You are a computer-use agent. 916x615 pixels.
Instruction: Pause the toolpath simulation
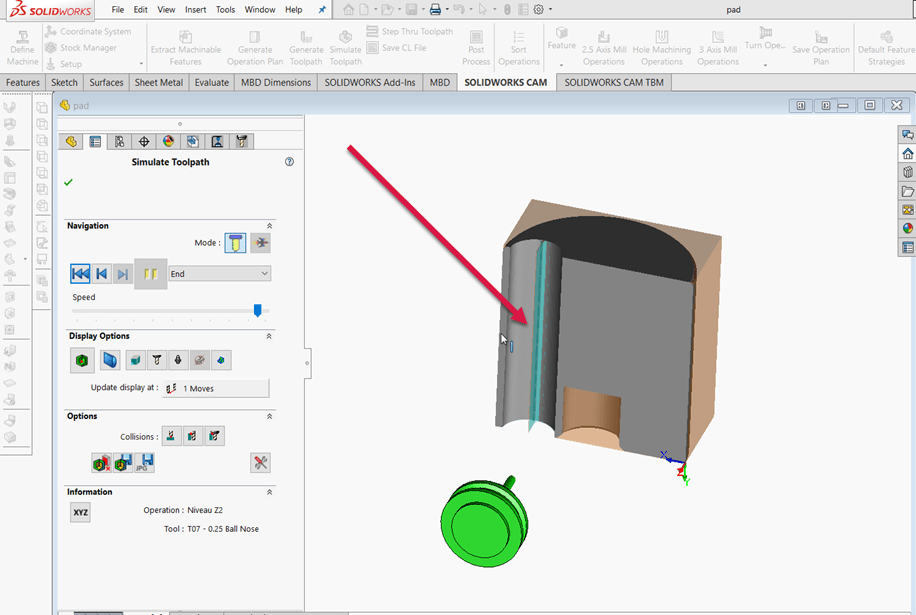151,273
